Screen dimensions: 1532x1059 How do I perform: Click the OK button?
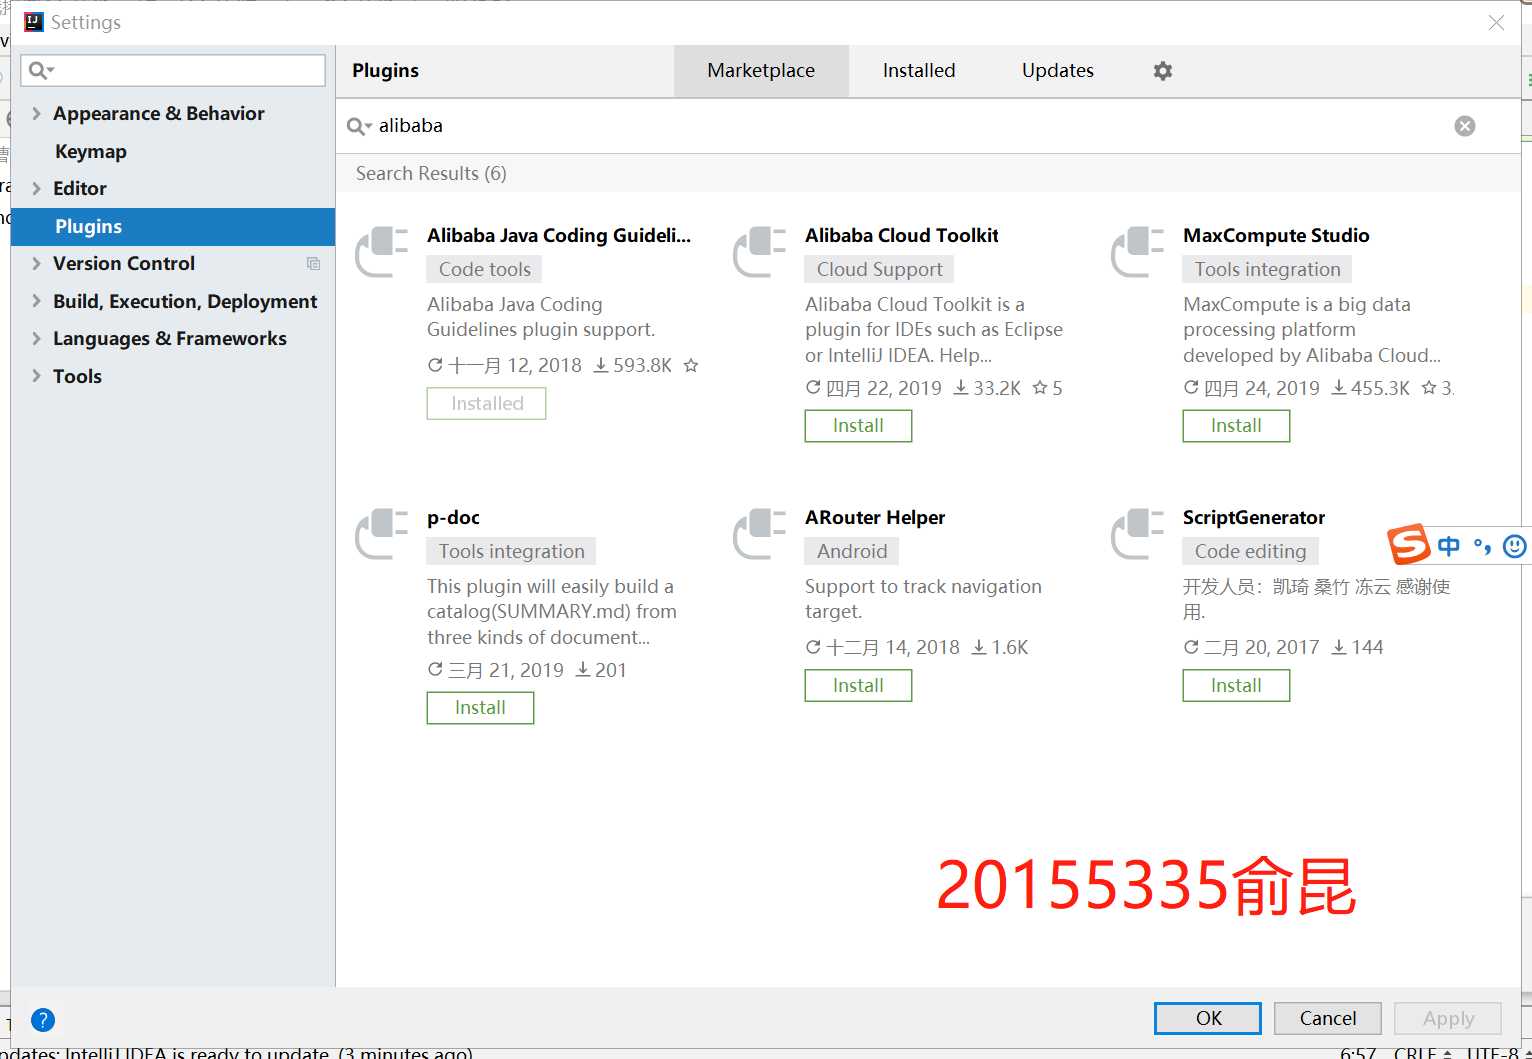point(1208,1018)
